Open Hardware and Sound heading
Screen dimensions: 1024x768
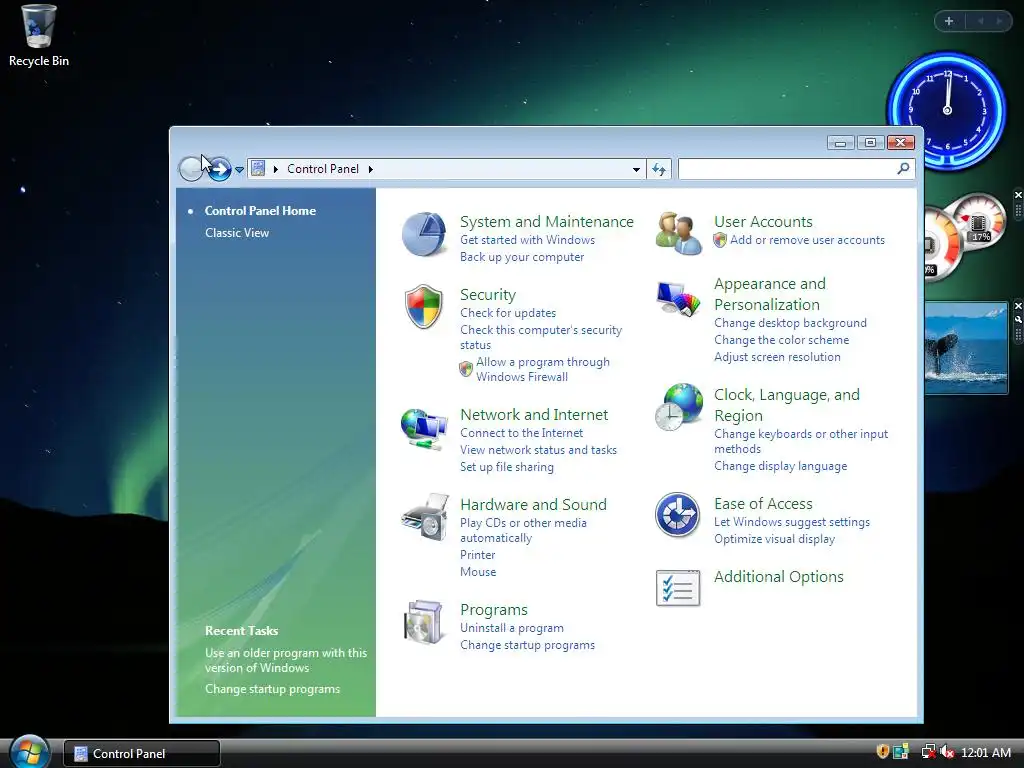click(x=533, y=504)
